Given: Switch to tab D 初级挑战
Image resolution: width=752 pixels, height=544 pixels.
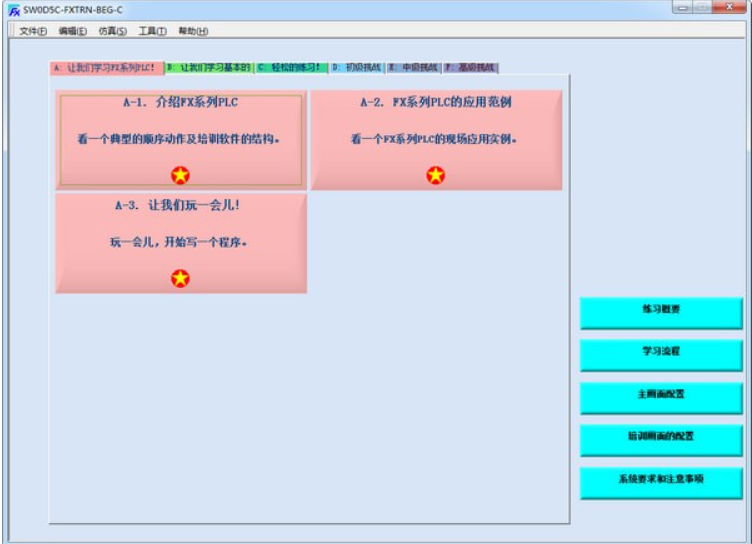Looking at the screenshot, I should click(357, 68).
